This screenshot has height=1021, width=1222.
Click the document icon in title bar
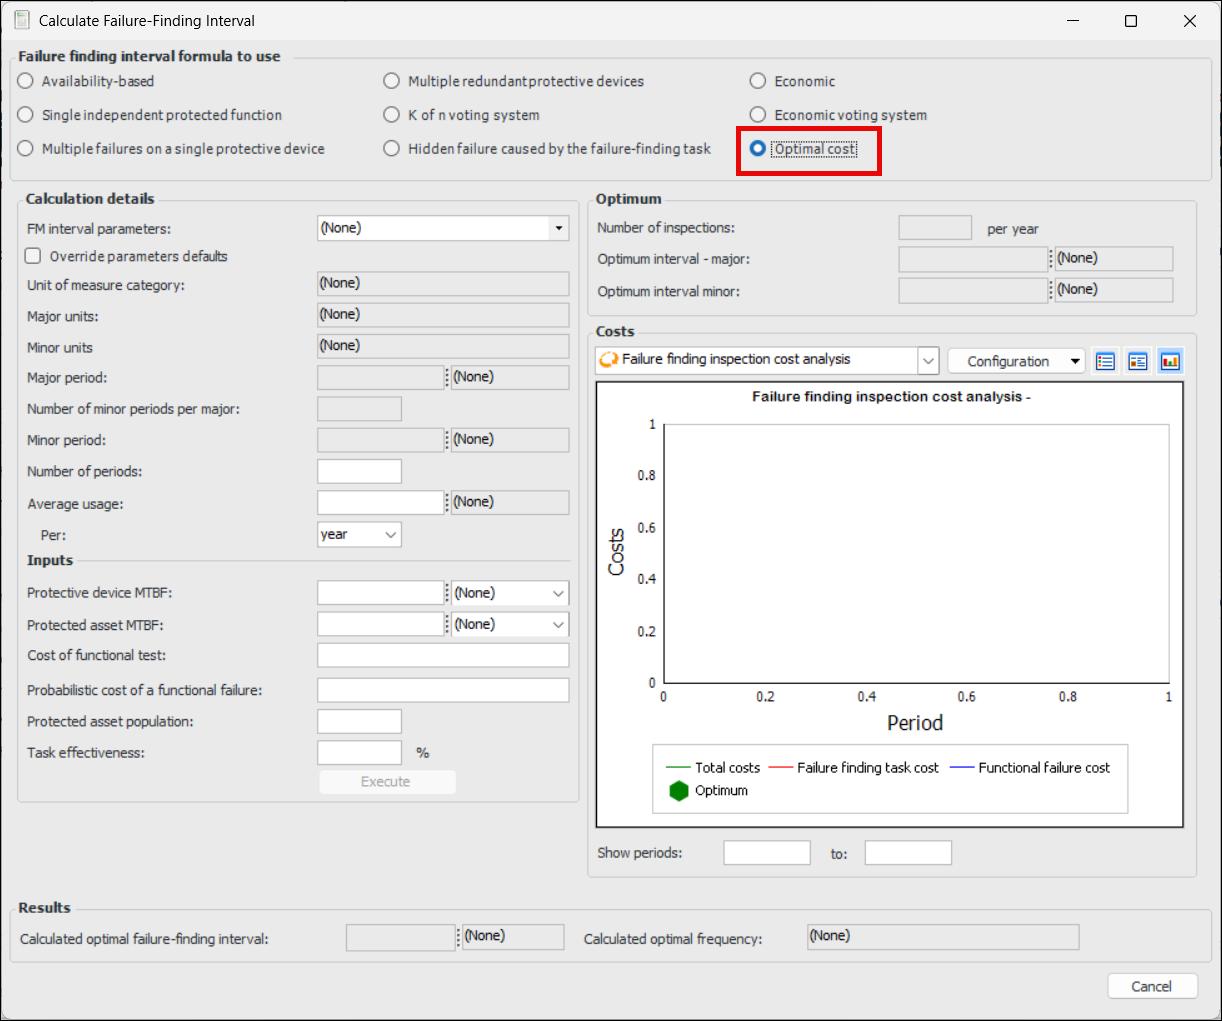[x=21, y=20]
